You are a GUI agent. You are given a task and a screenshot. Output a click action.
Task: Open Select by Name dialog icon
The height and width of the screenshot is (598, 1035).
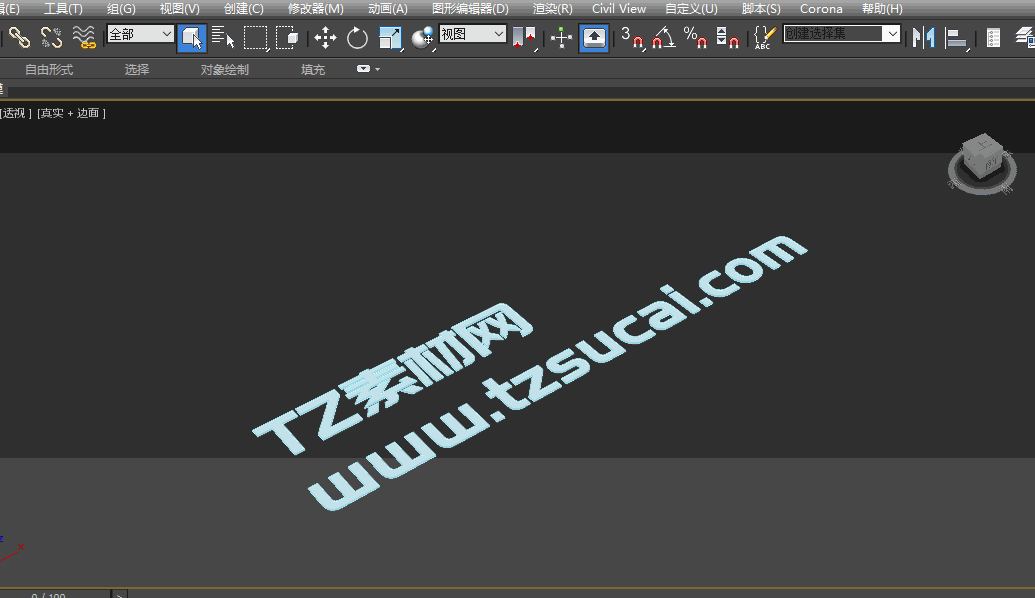tap(223, 38)
